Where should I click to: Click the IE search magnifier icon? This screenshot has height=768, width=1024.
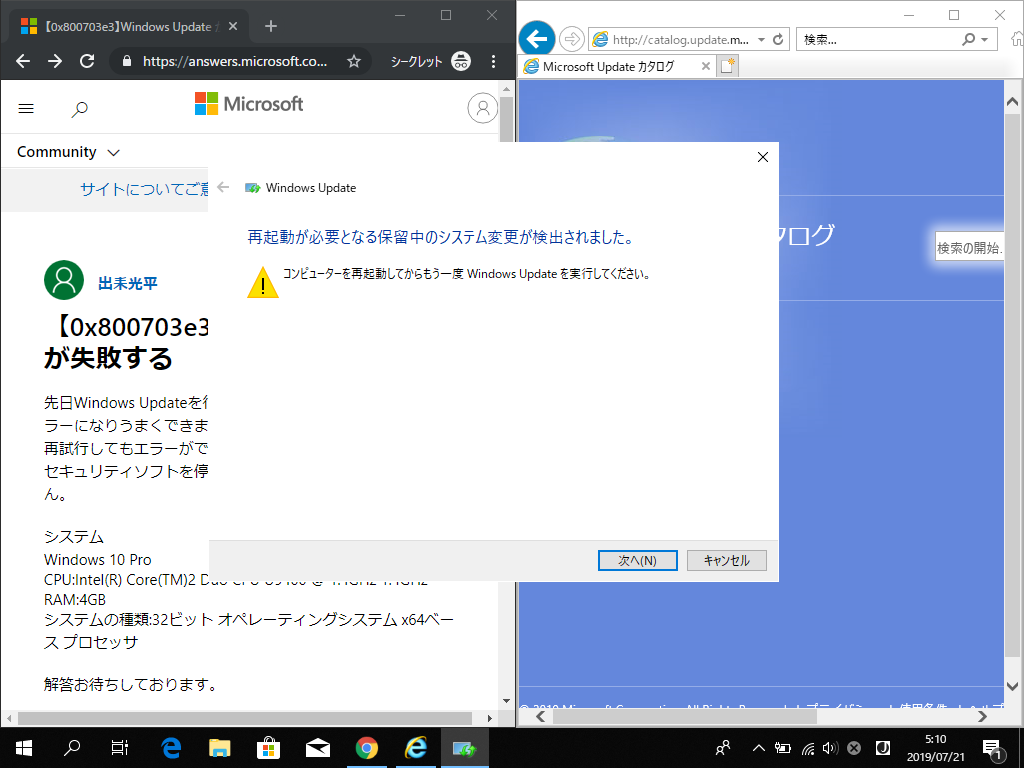coord(968,40)
